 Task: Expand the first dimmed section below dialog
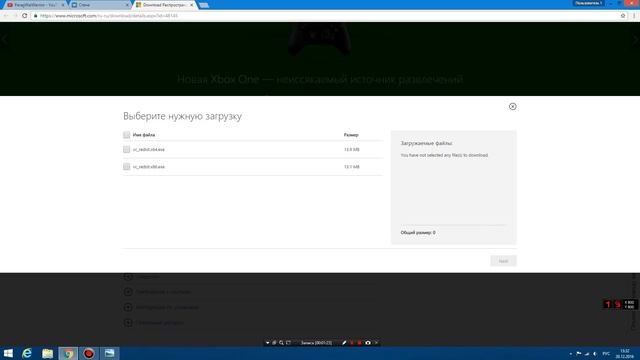[x=128, y=277]
